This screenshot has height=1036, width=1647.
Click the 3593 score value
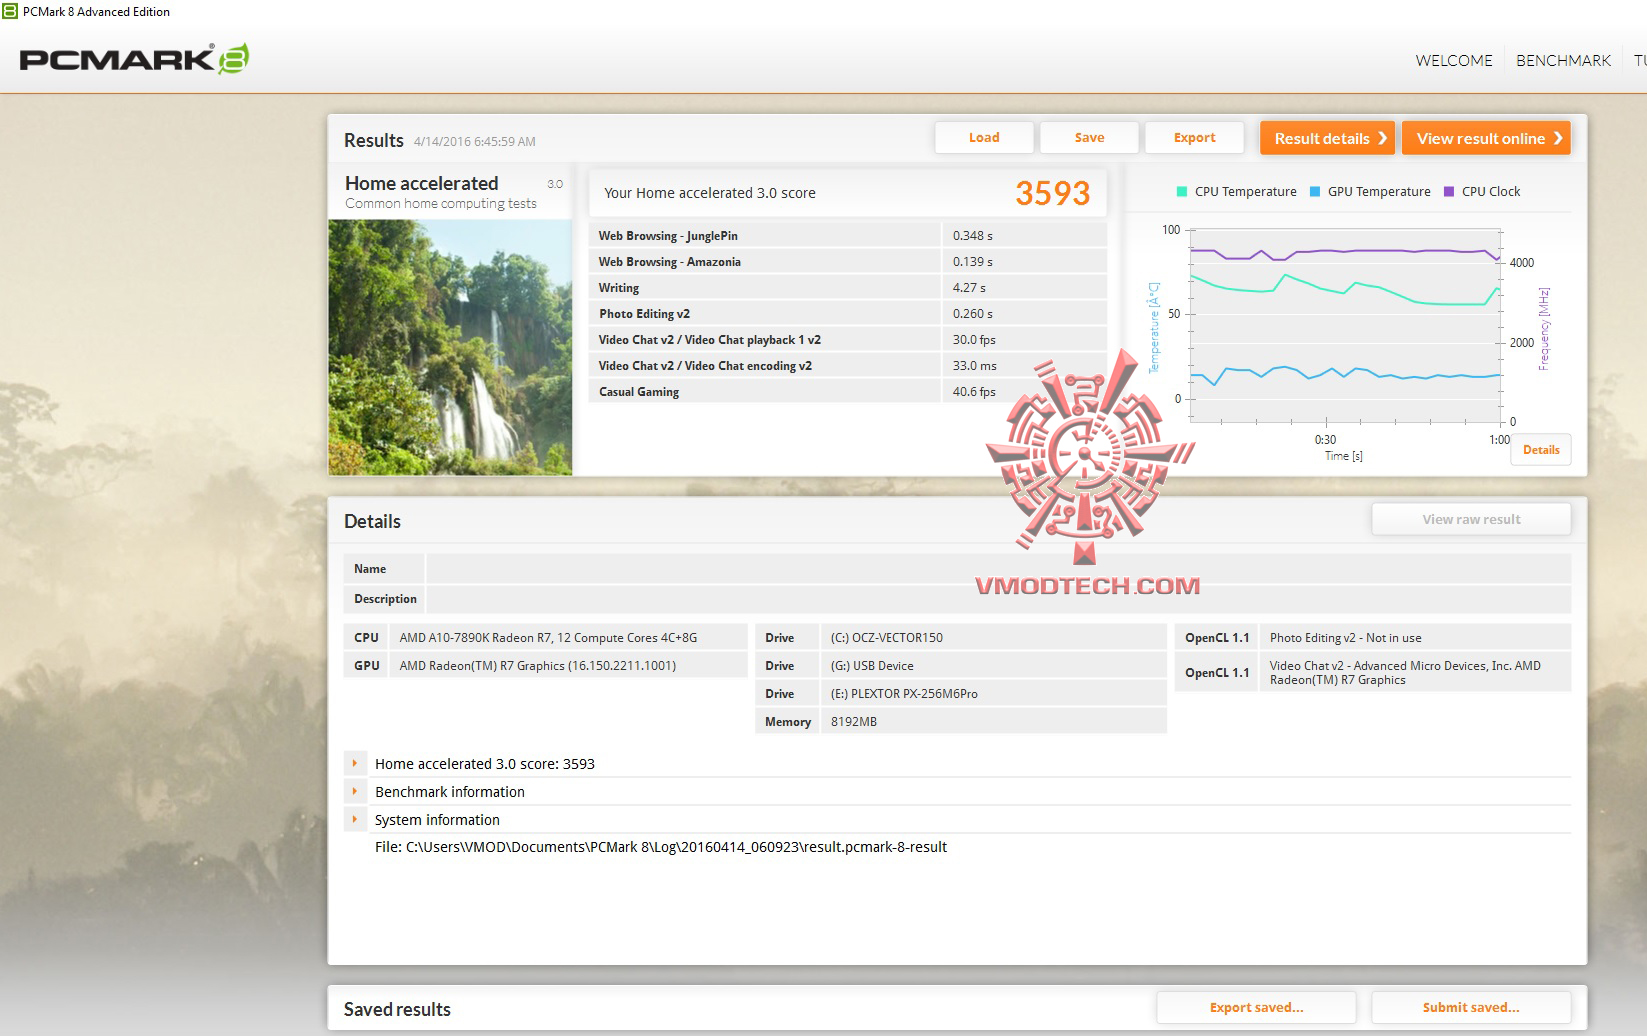[1052, 193]
